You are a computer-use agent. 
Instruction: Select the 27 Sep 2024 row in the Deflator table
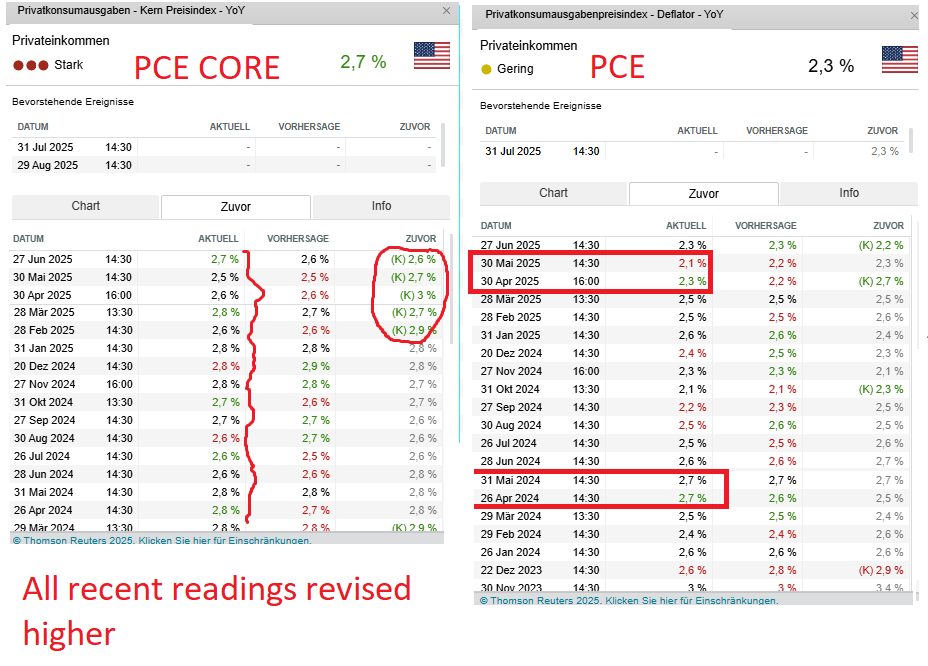pos(692,407)
